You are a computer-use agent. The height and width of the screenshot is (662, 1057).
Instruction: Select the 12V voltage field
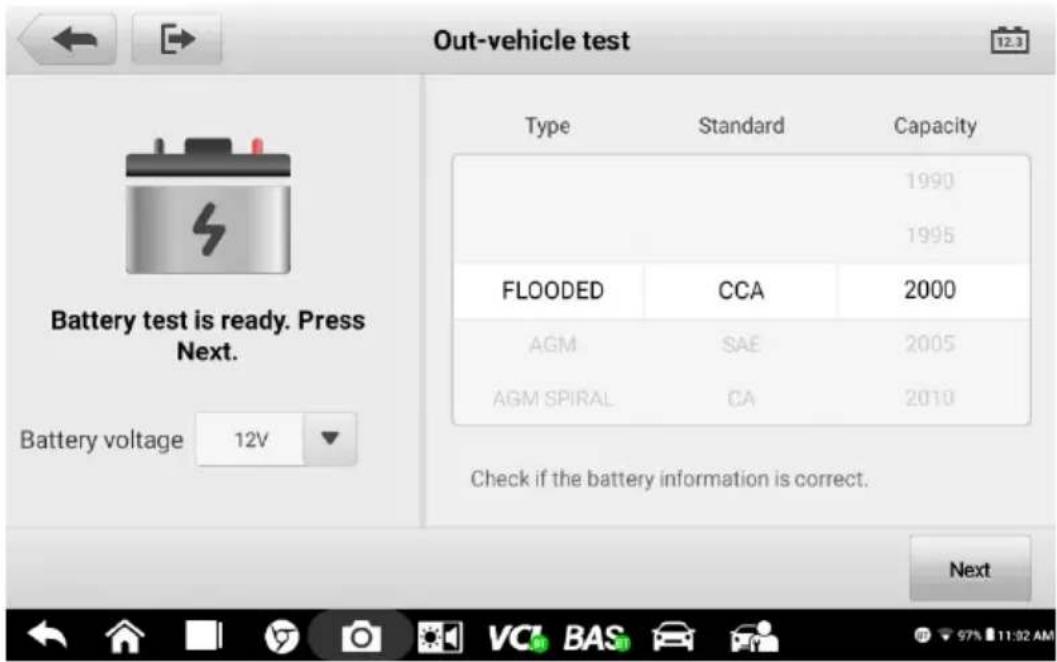[x=250, y=440]
